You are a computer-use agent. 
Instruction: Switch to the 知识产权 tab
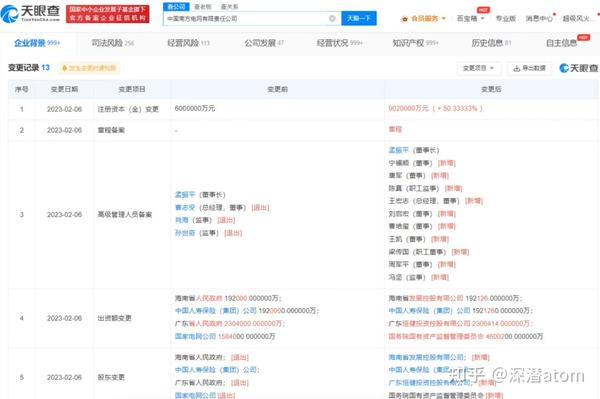(x=416, y=43)
